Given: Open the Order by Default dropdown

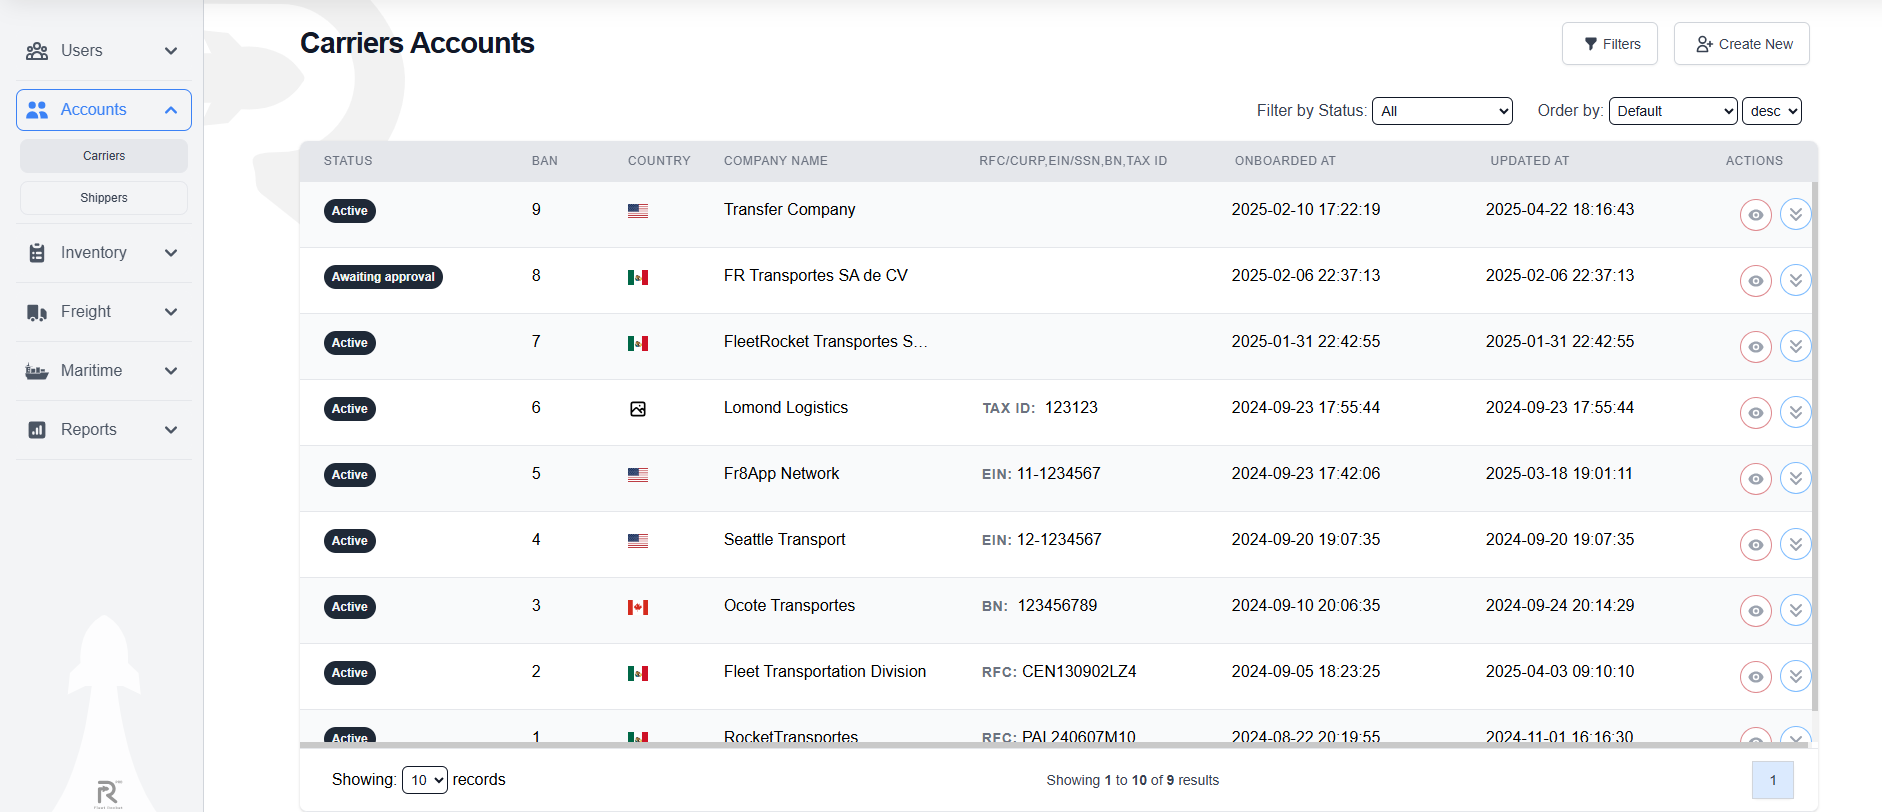Looking at the screenshot, I should [1673, 111].
